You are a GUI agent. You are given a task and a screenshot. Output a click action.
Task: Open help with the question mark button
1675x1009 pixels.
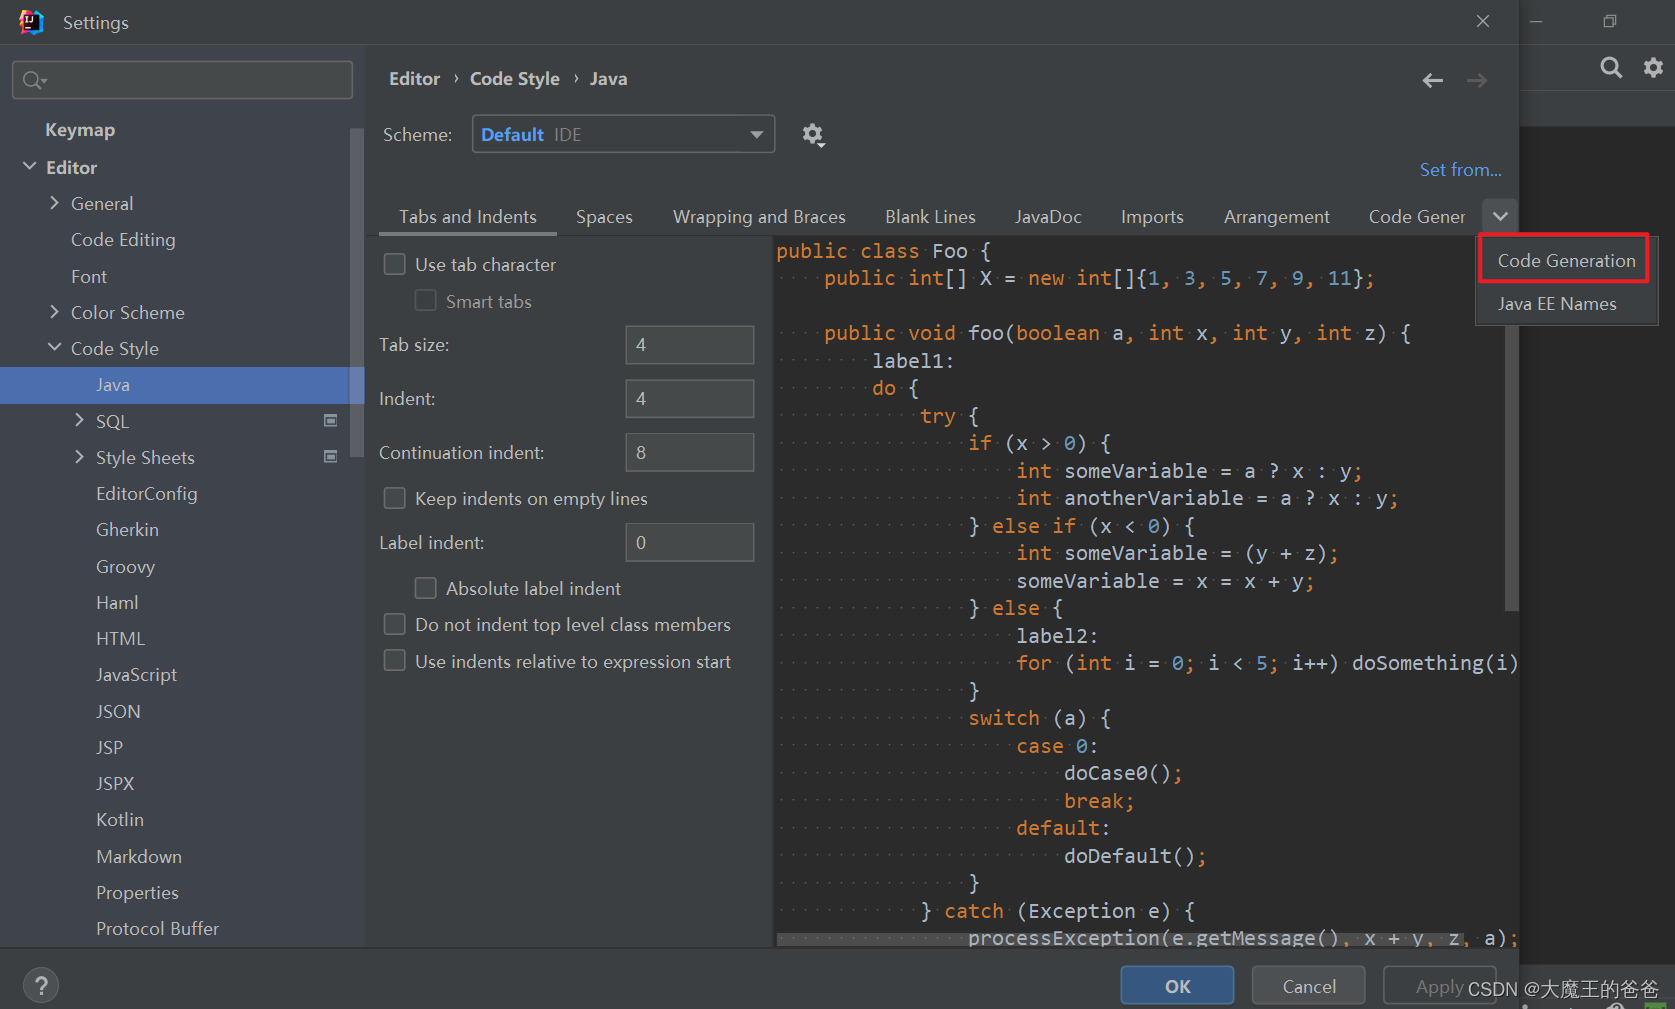tap(41, 986)
